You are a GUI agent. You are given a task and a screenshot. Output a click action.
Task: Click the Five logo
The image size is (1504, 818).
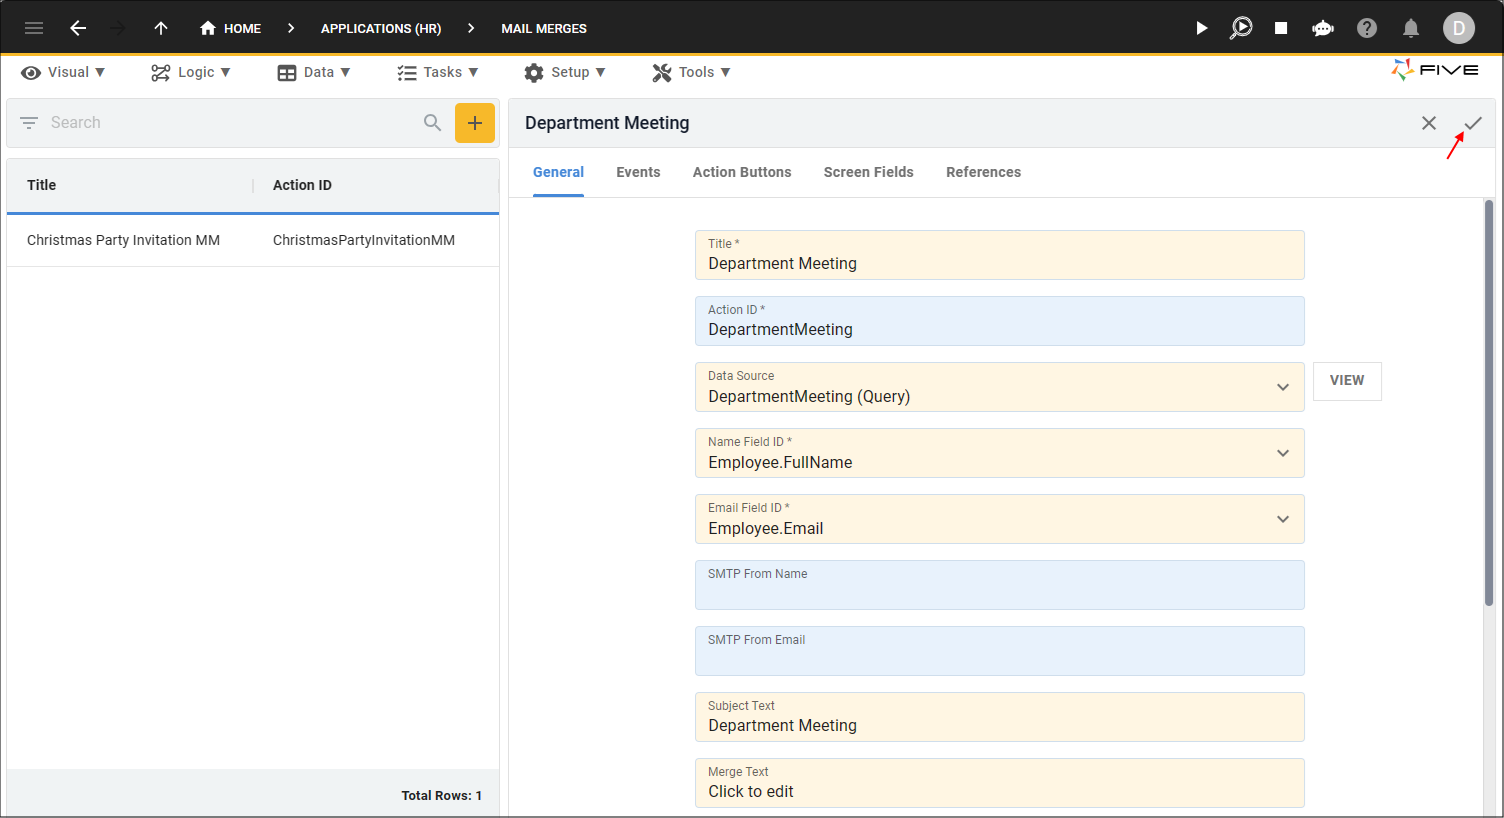point(1434,70)
